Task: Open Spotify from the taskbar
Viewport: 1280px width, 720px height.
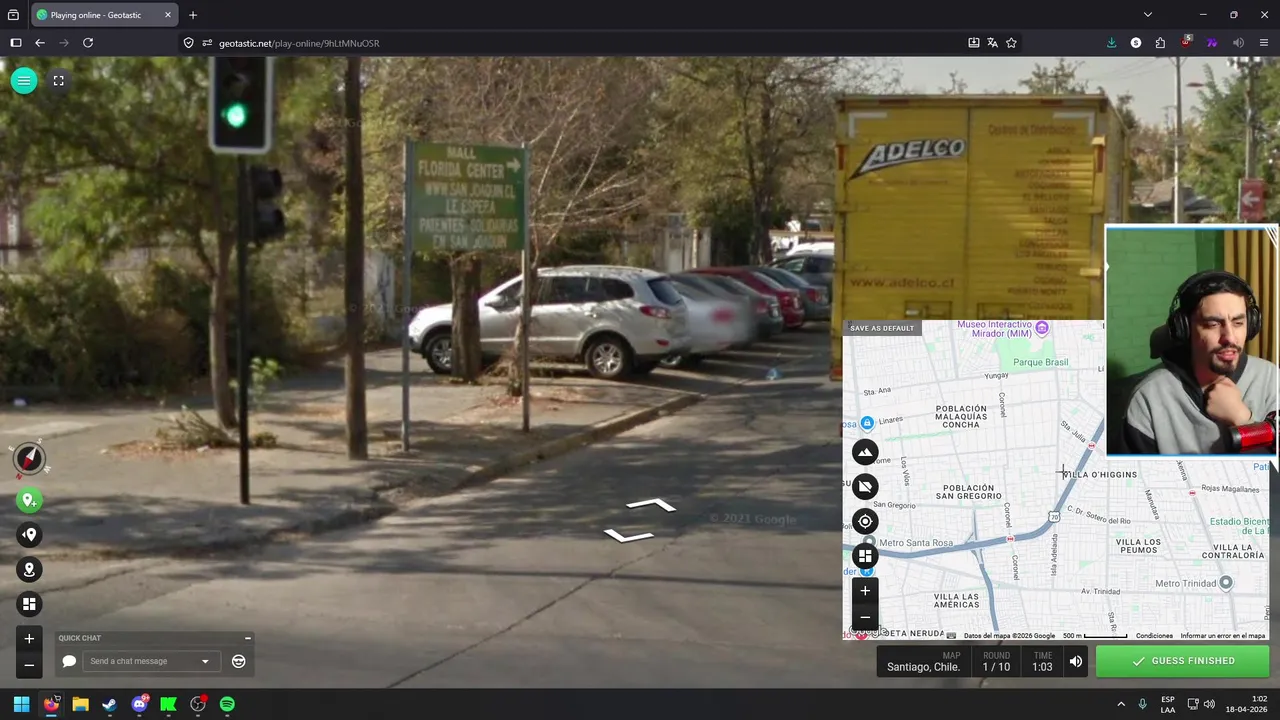Action: click(x=227, y=704)
